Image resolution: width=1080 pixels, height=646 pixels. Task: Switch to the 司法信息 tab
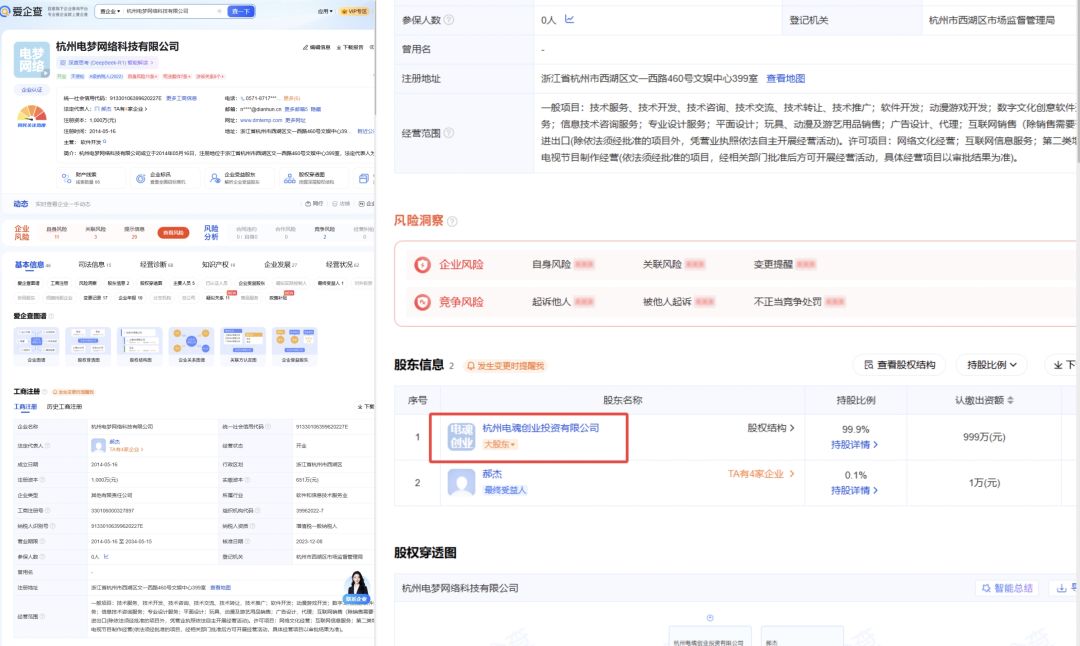coord(94,264)
